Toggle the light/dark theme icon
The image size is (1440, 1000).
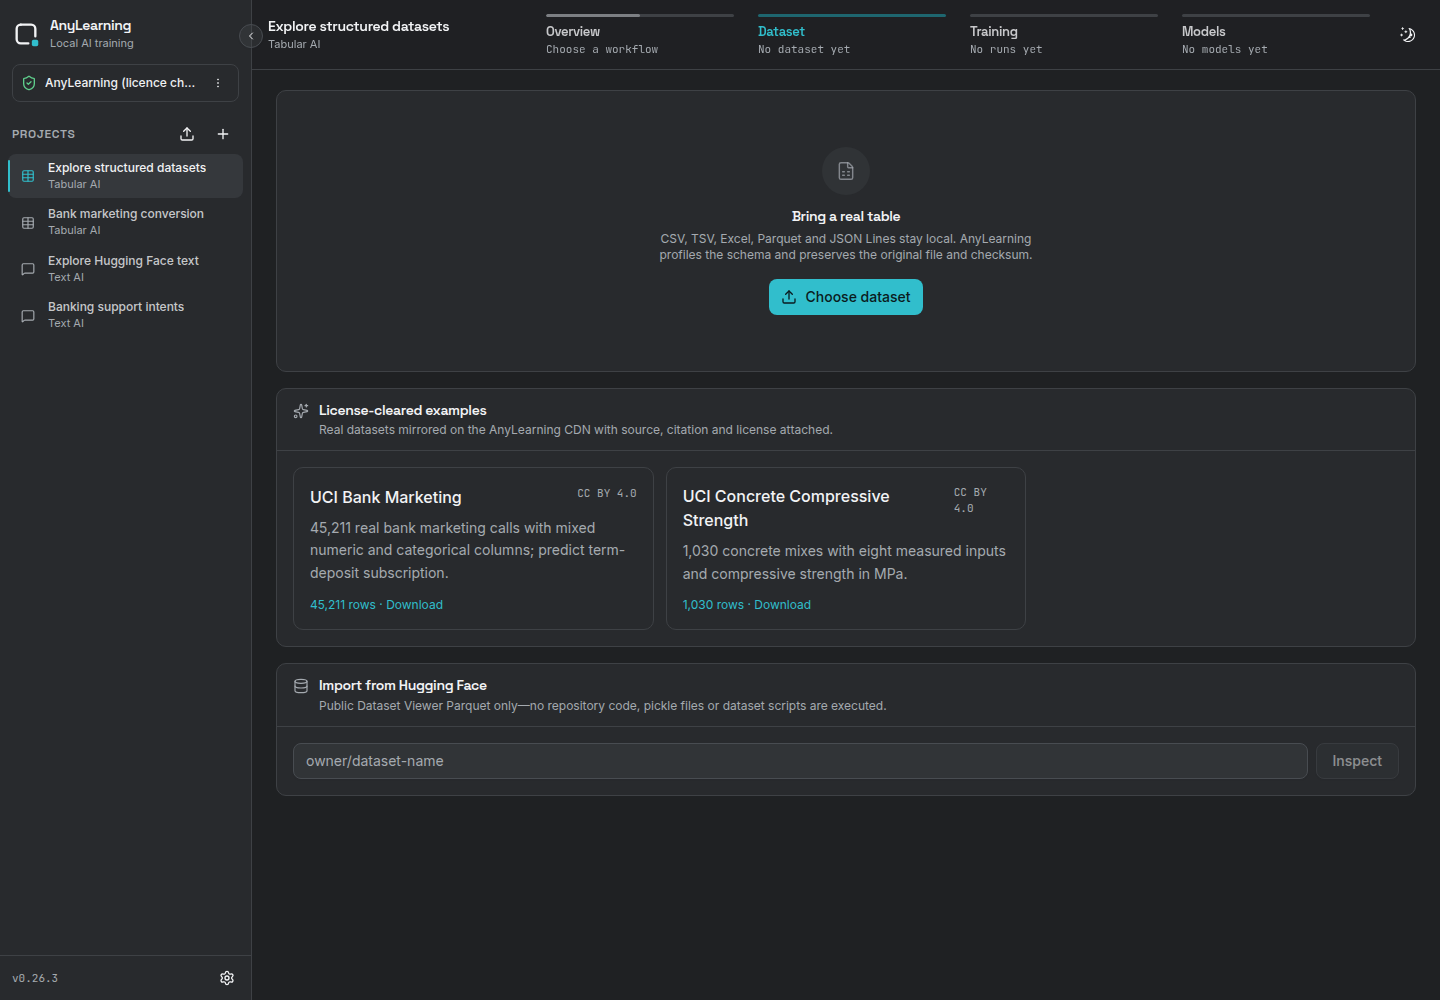tap(1407, 35)
